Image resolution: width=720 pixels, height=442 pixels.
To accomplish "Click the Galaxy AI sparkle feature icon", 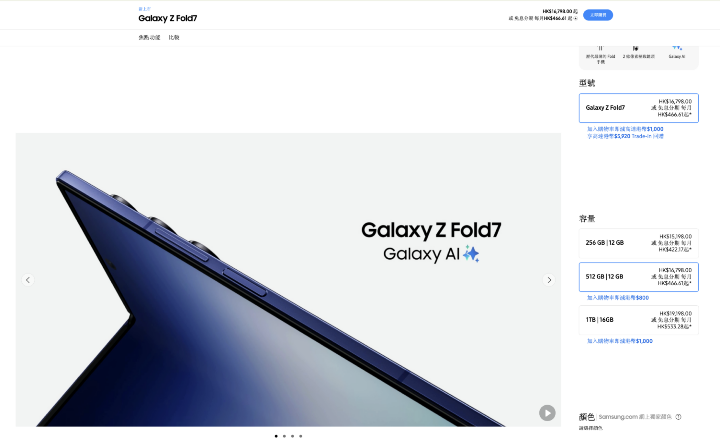I will click(677, 47).
